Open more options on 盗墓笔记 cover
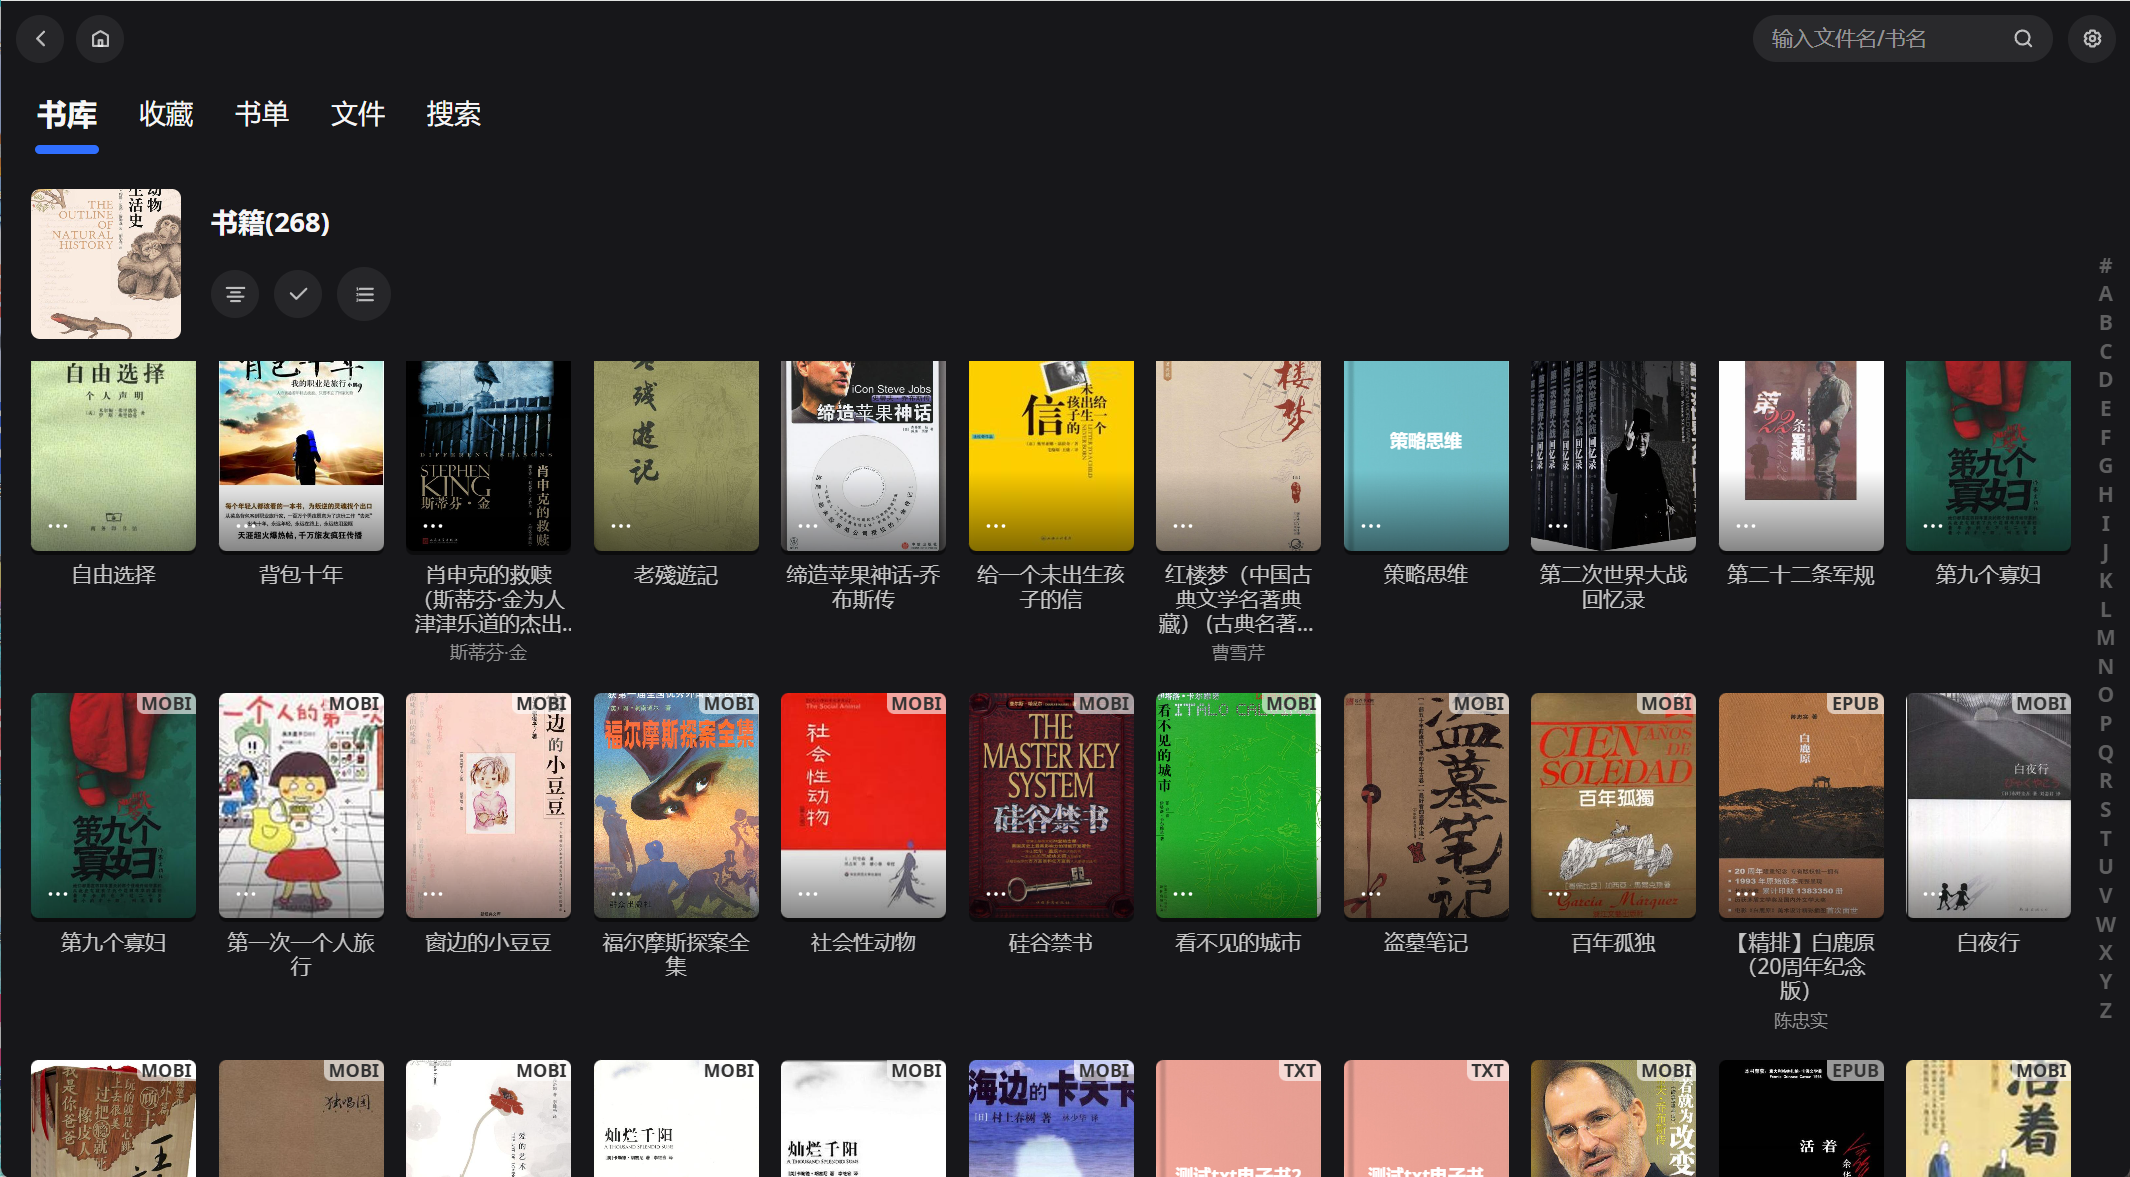The image size is (2130, 1177). [x=1370, y=894]
